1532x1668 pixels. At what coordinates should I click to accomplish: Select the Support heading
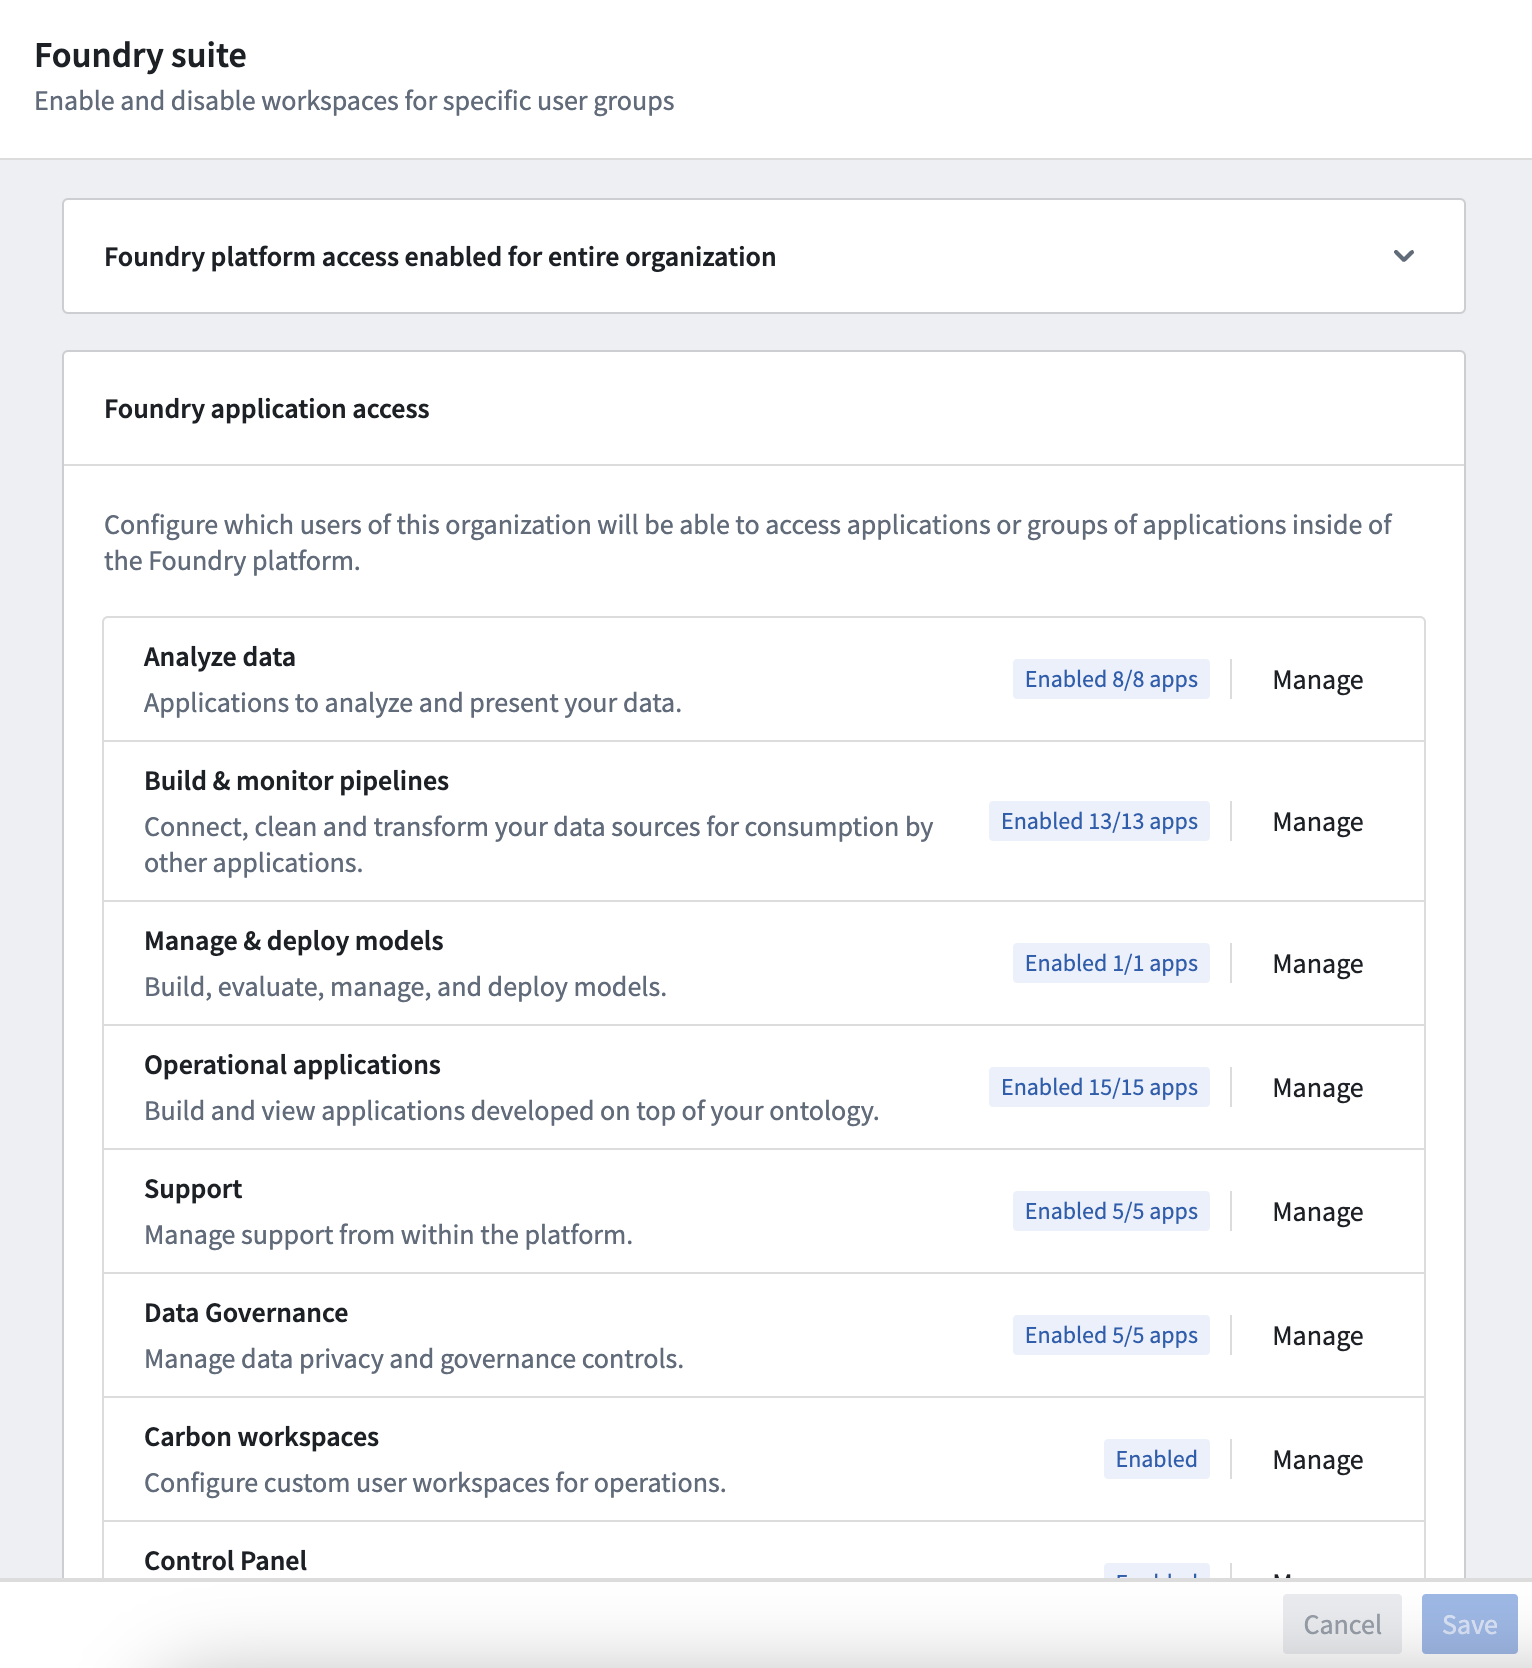point(193,1189)
